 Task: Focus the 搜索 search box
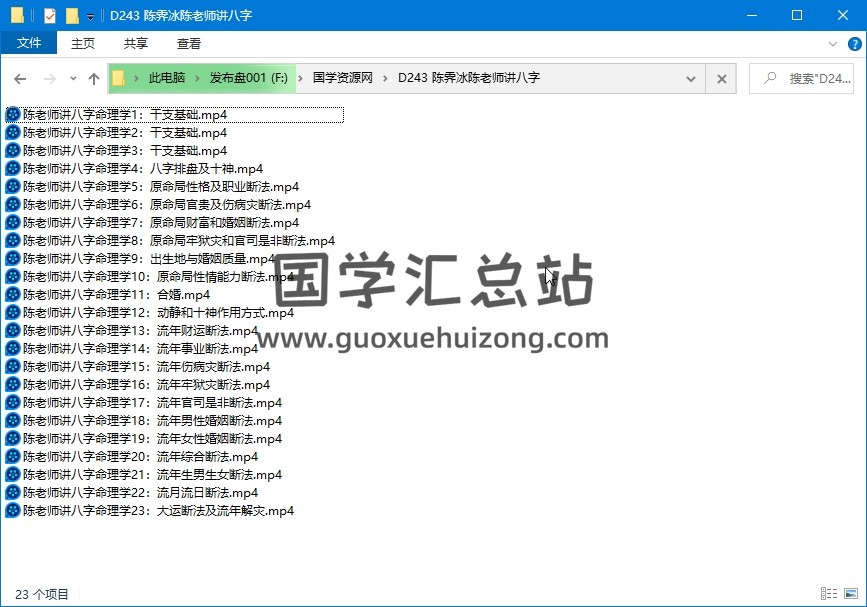(801, 79)
